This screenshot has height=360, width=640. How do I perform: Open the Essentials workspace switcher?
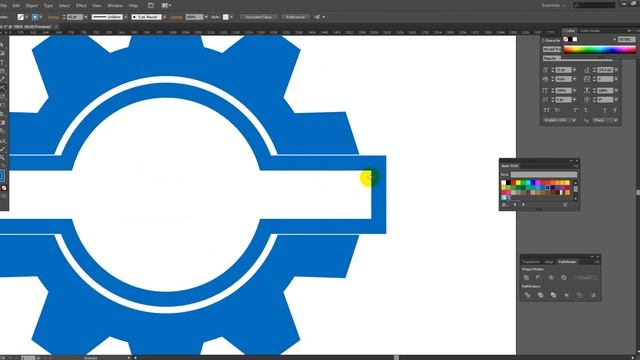[x=553, y=5]
